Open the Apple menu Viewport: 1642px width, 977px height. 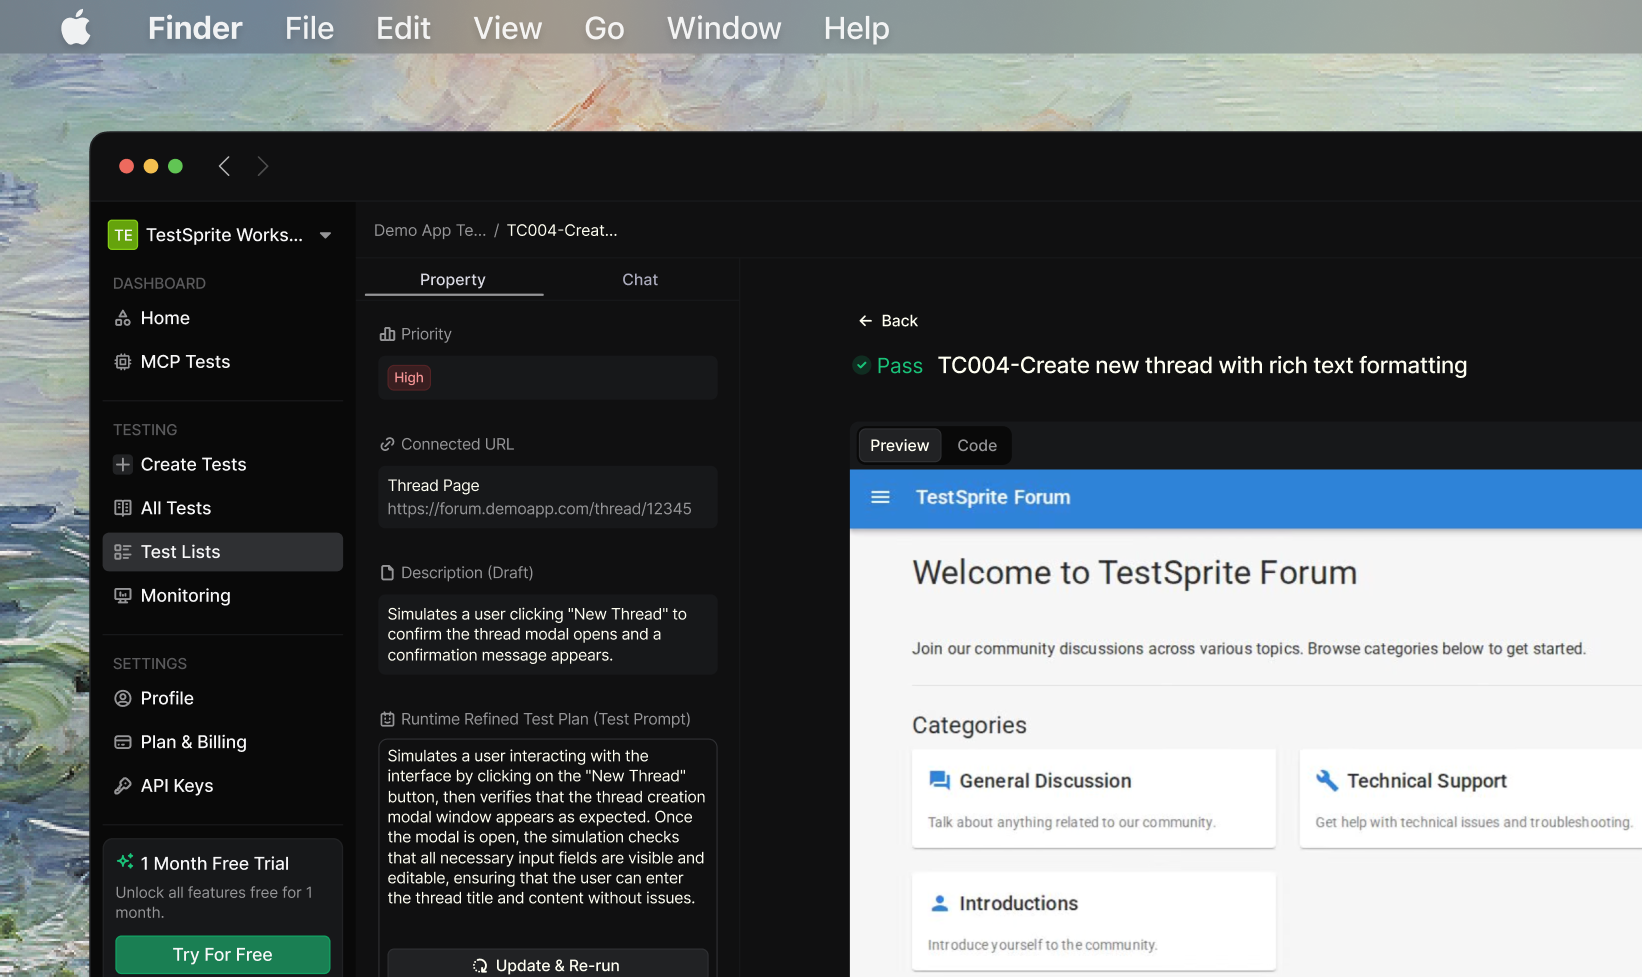click(76, 28)
